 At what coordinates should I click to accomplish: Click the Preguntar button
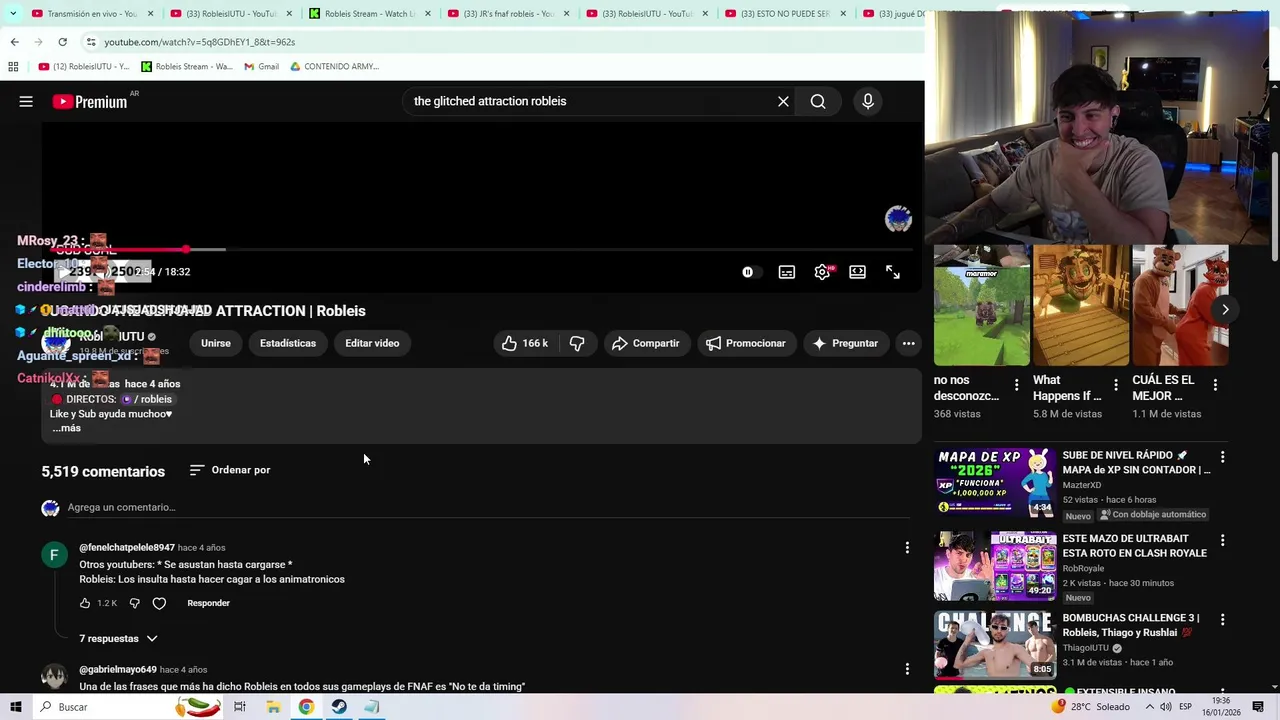pos(845,343)
